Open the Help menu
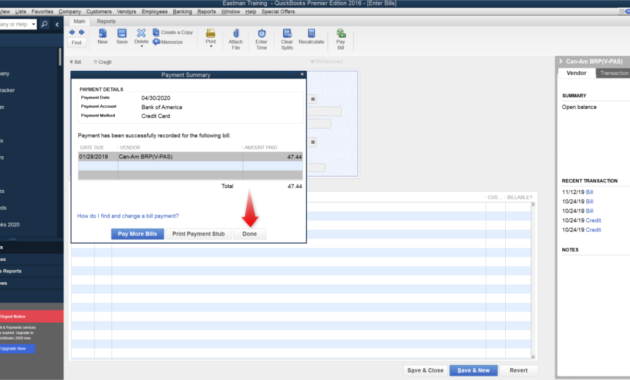 251,12
